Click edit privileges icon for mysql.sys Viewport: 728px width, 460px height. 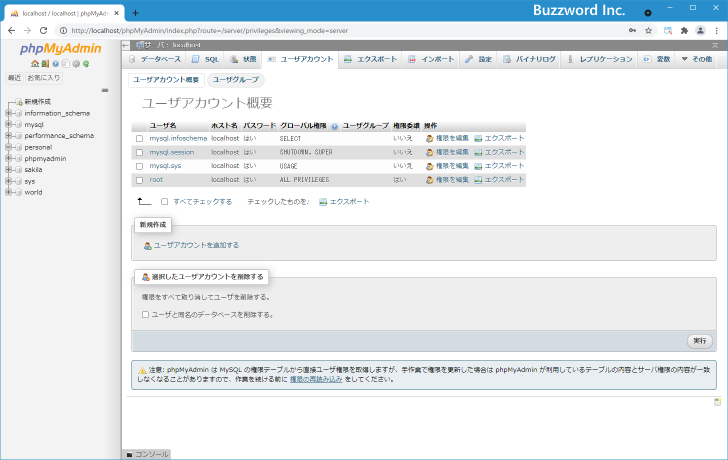[x=430, y=166]
